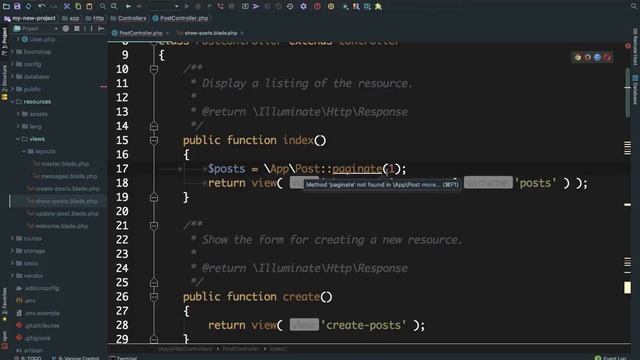Expand the vendor folder

pos(13,276)
